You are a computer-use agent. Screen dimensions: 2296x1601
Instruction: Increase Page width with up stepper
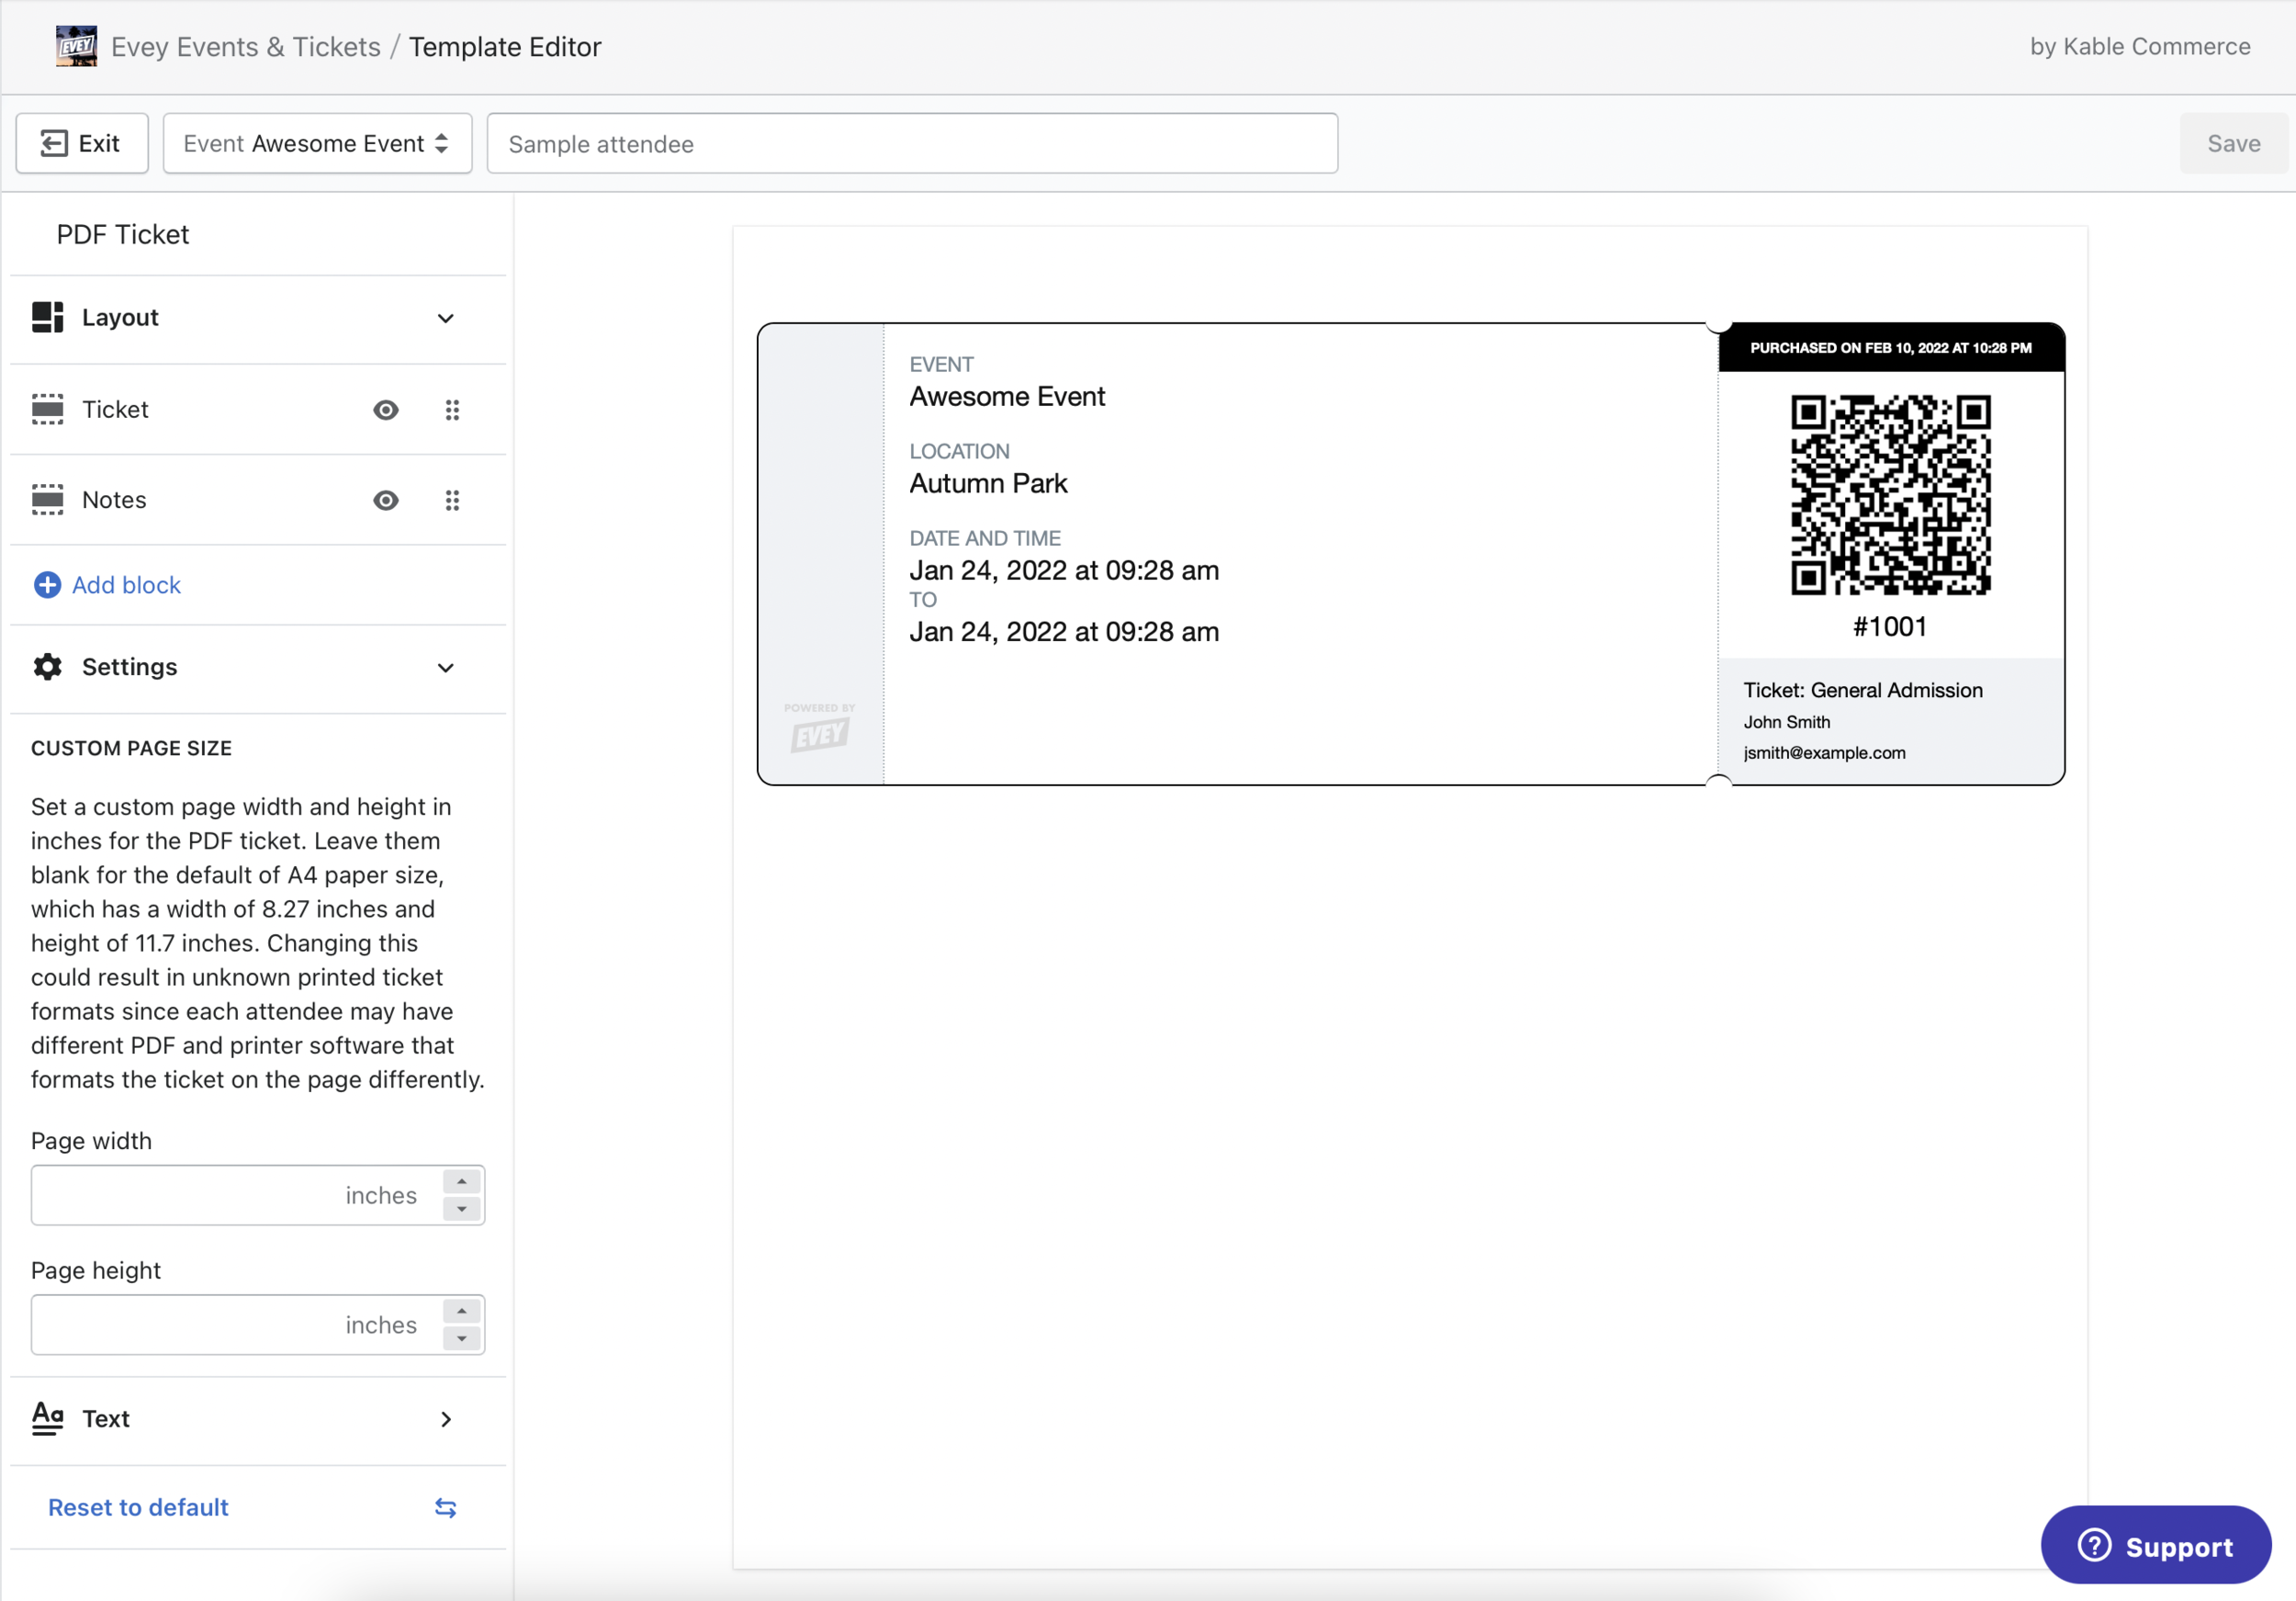(x=462, y=1181)
